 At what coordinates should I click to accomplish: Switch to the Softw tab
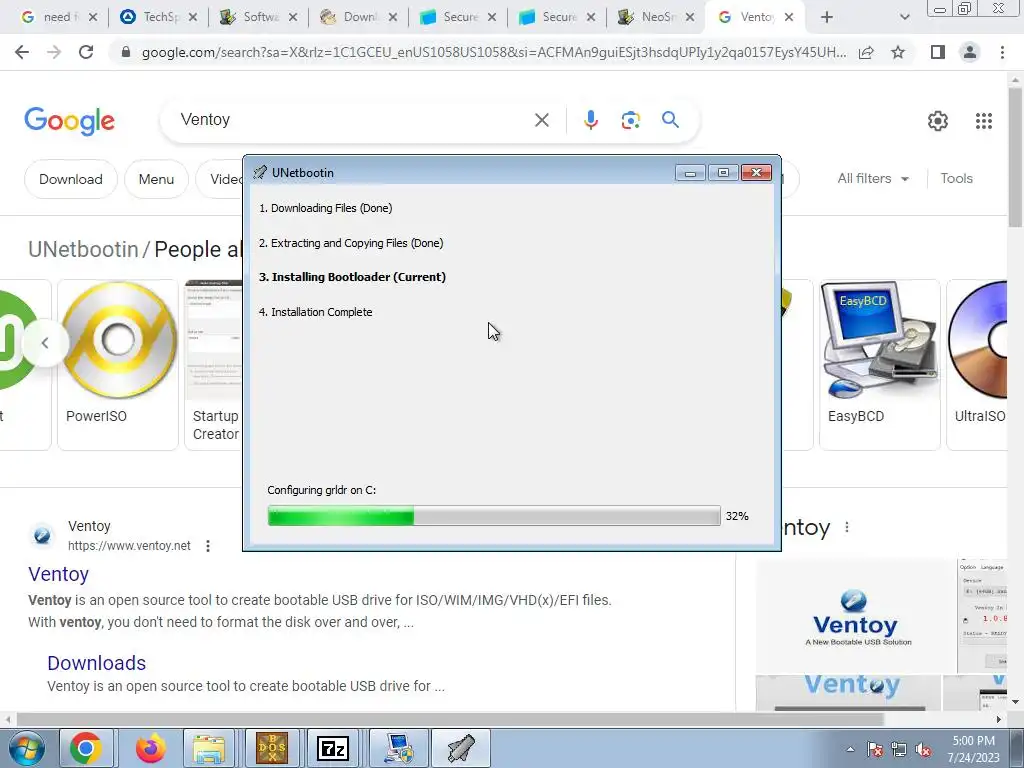[259, 17]
